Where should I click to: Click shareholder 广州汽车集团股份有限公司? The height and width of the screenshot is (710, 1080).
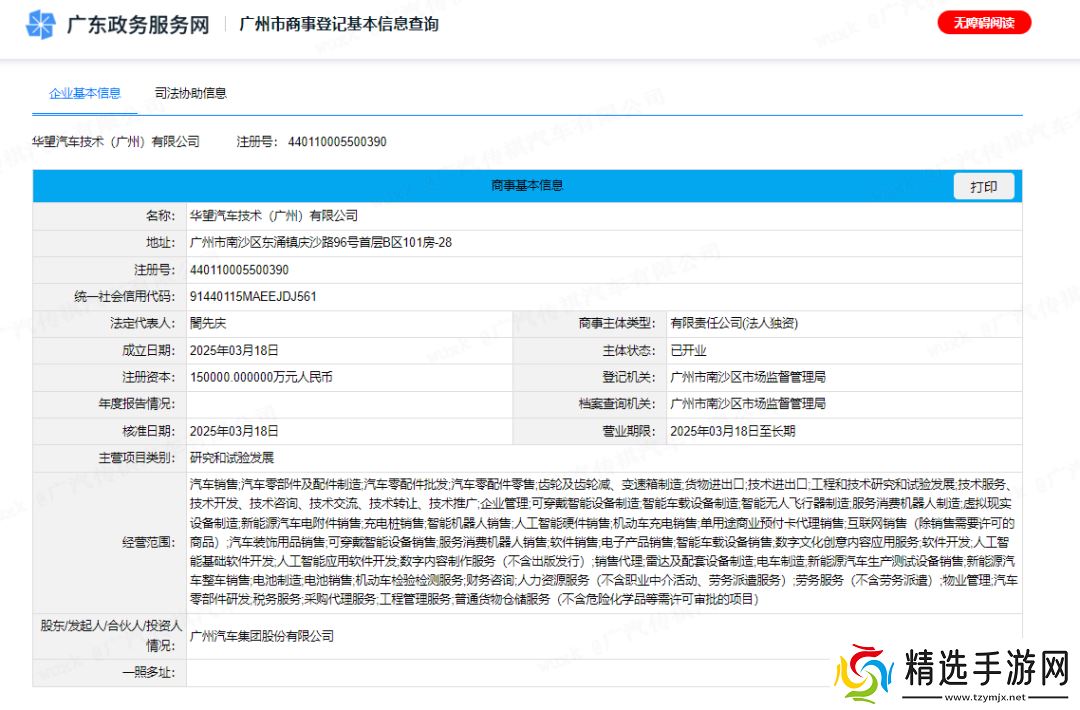point(261,636)
